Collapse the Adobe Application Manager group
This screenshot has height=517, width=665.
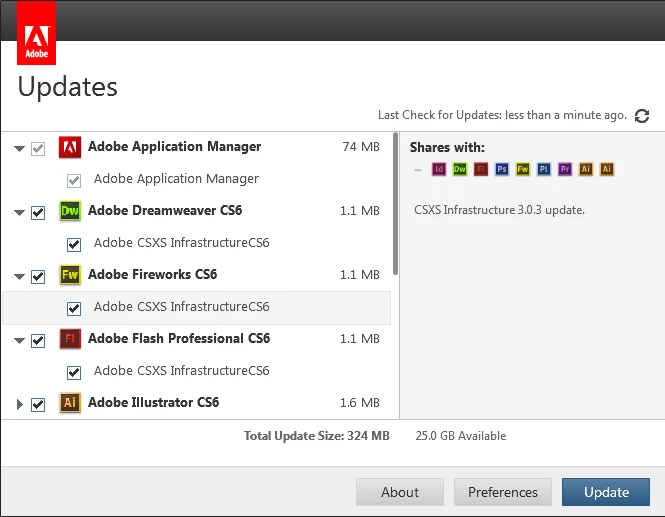point(20,149)
